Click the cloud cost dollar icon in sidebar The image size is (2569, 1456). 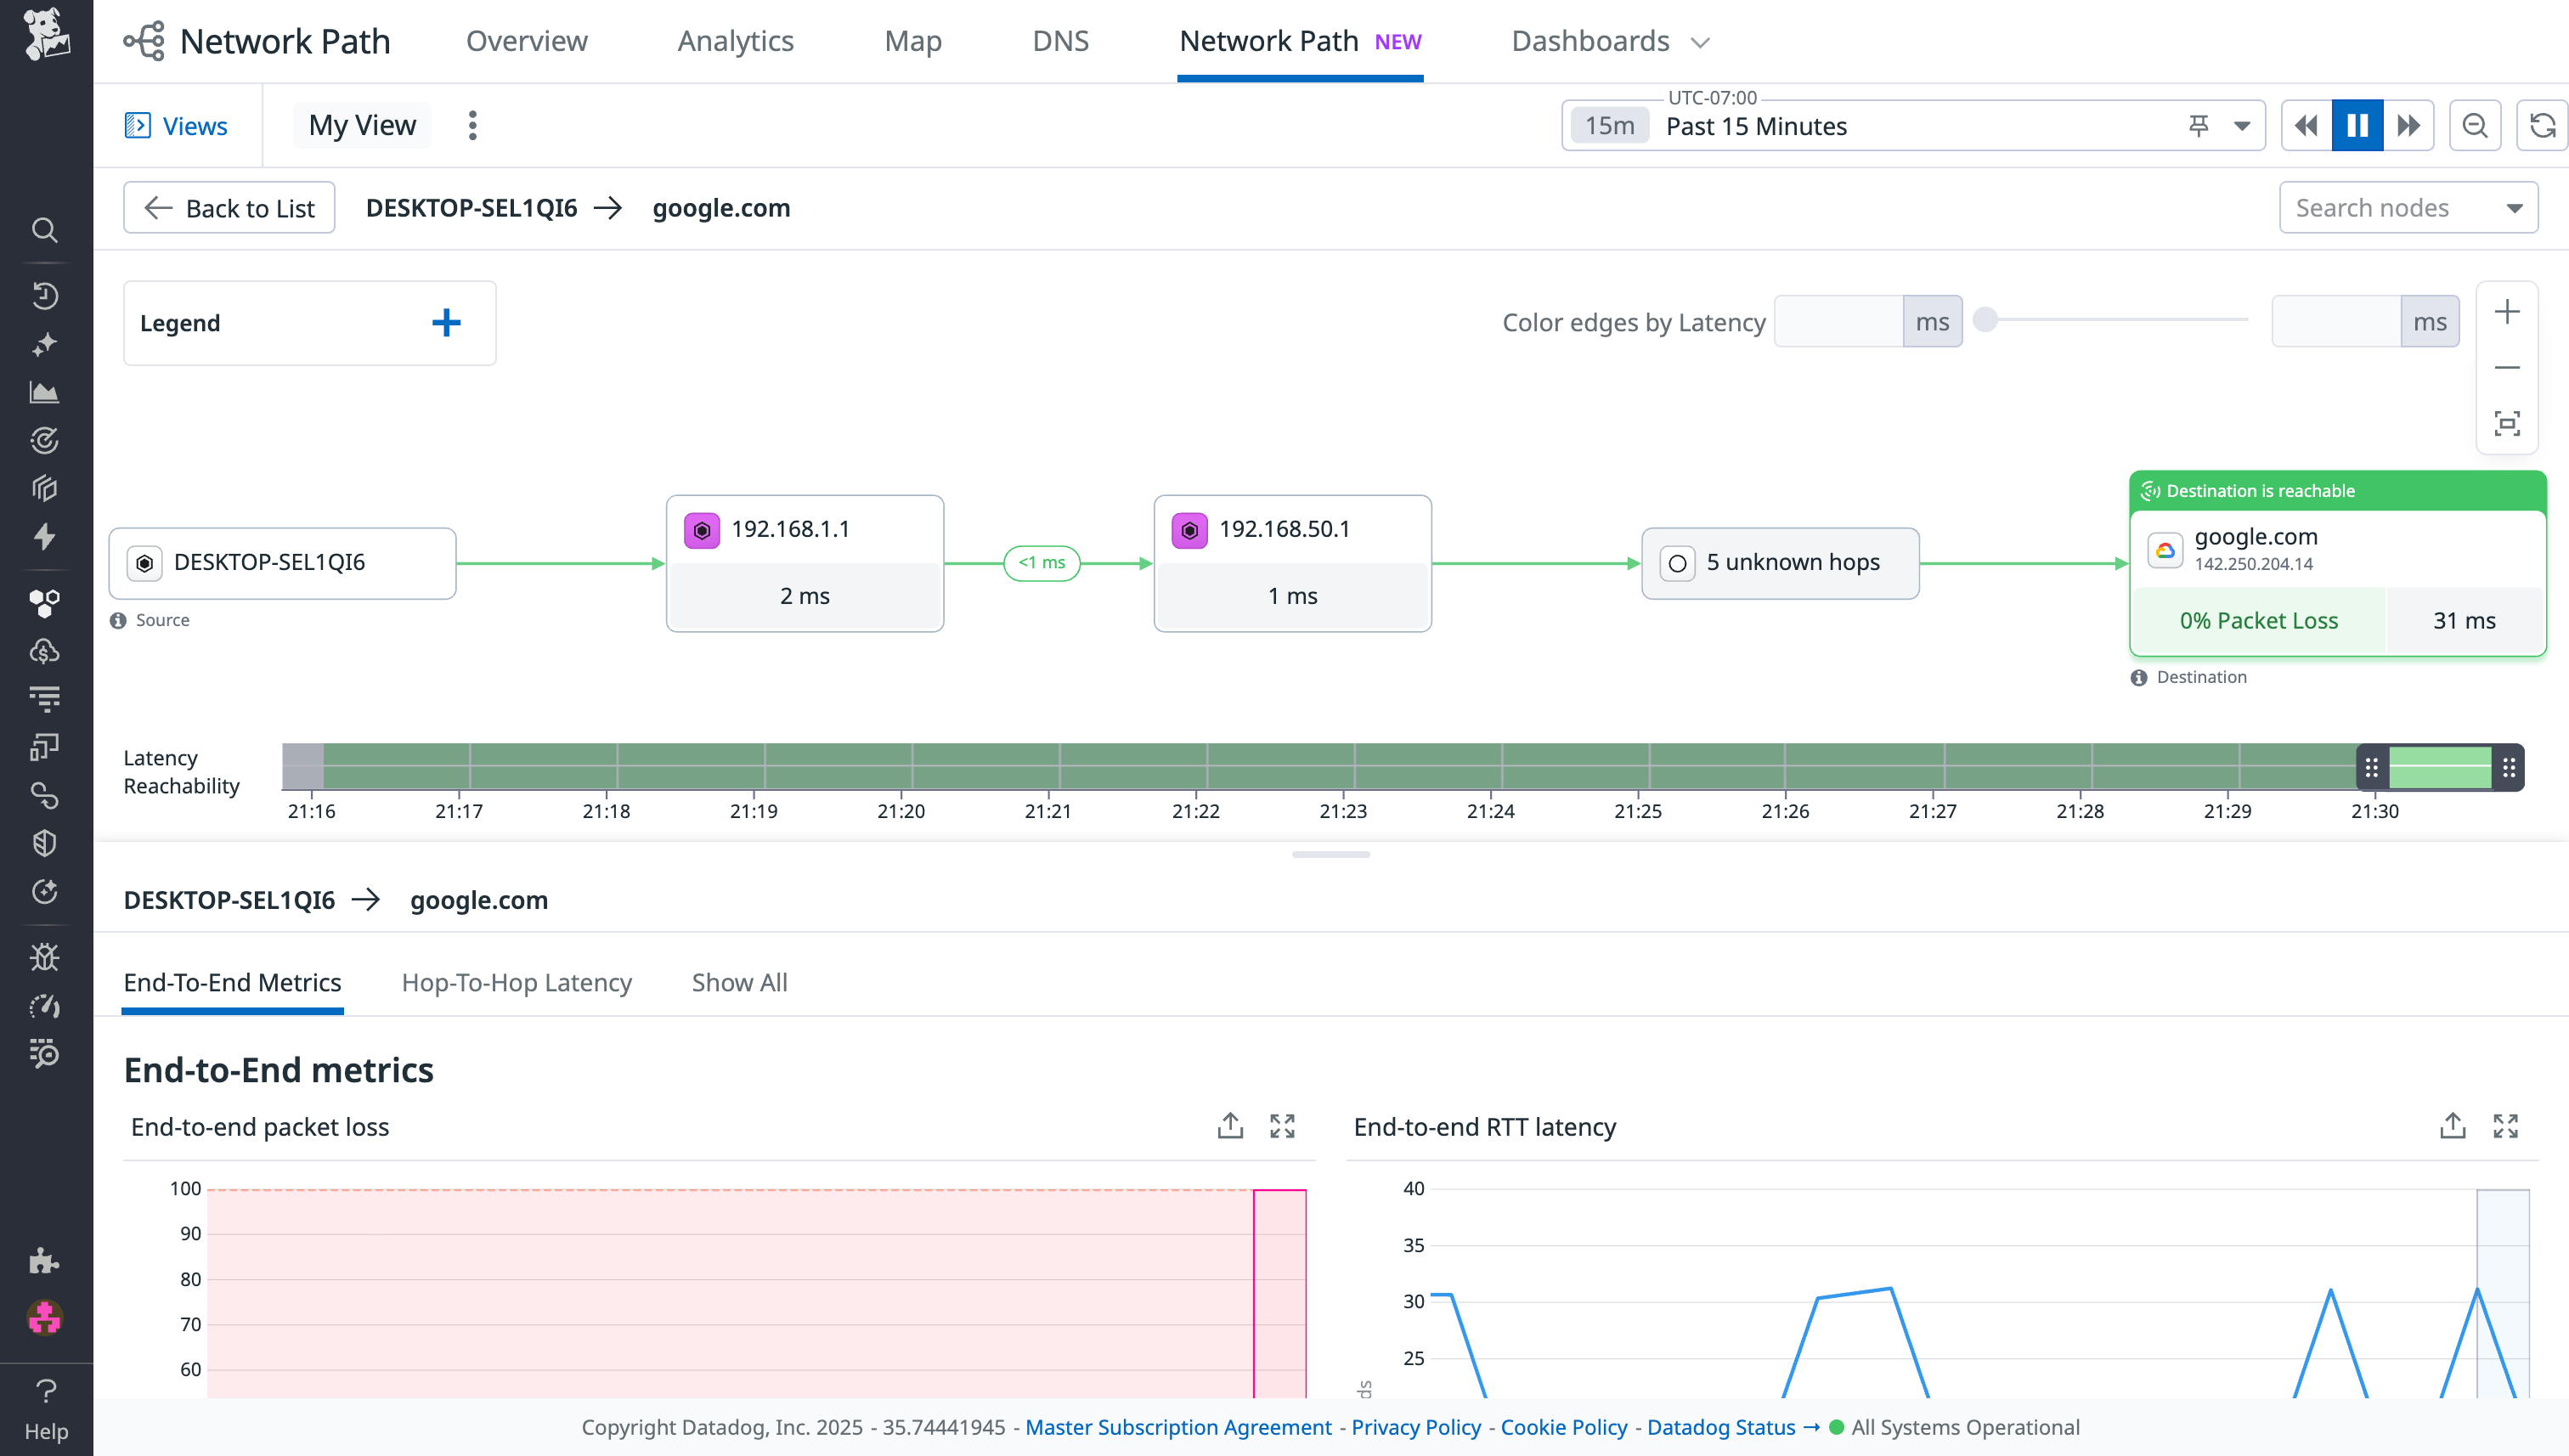coord(45,651)
